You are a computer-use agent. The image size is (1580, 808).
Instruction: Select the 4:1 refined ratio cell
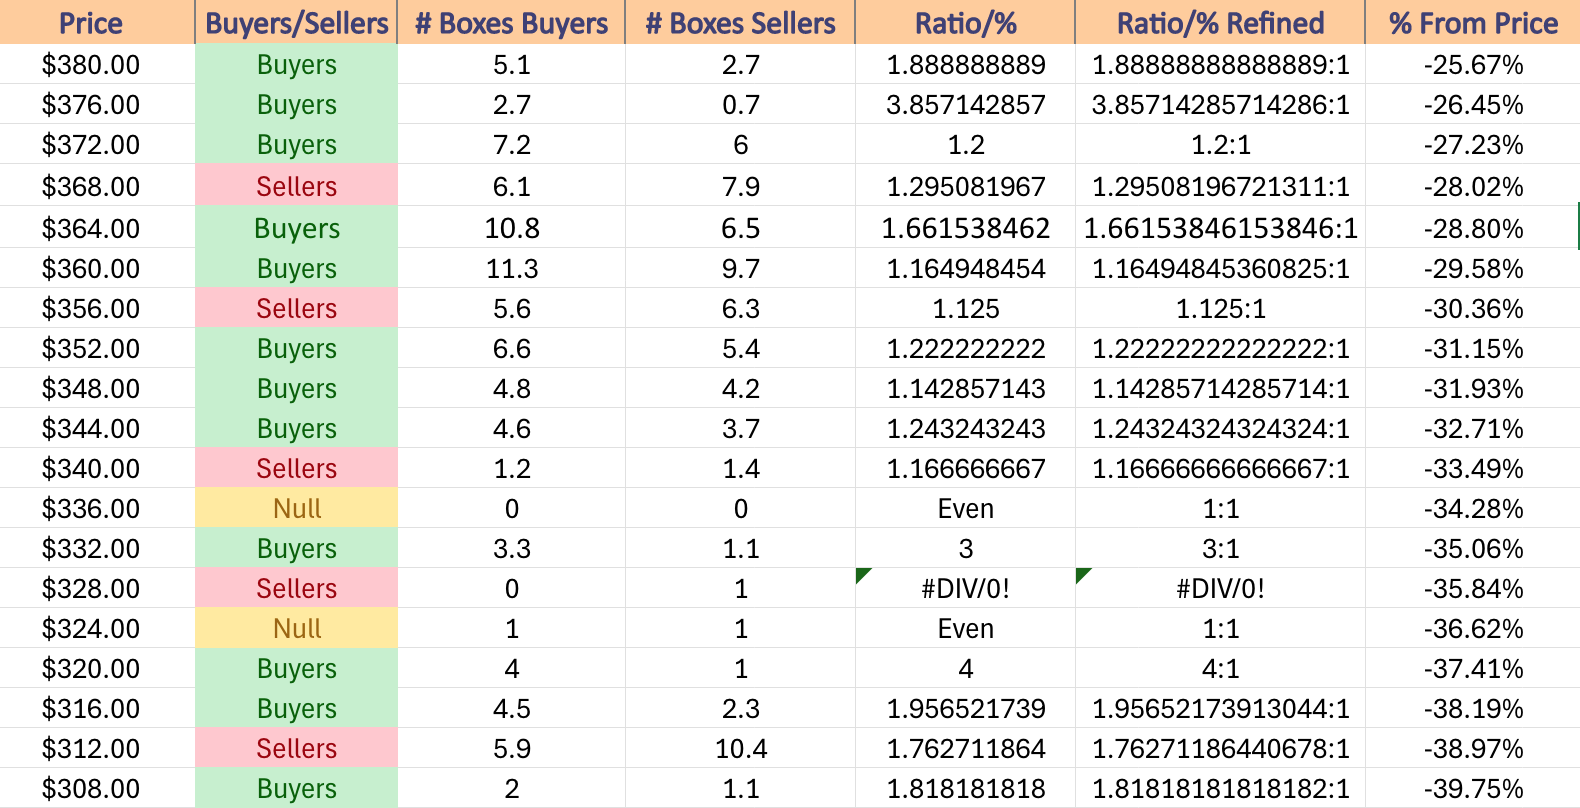point(1220,668)
